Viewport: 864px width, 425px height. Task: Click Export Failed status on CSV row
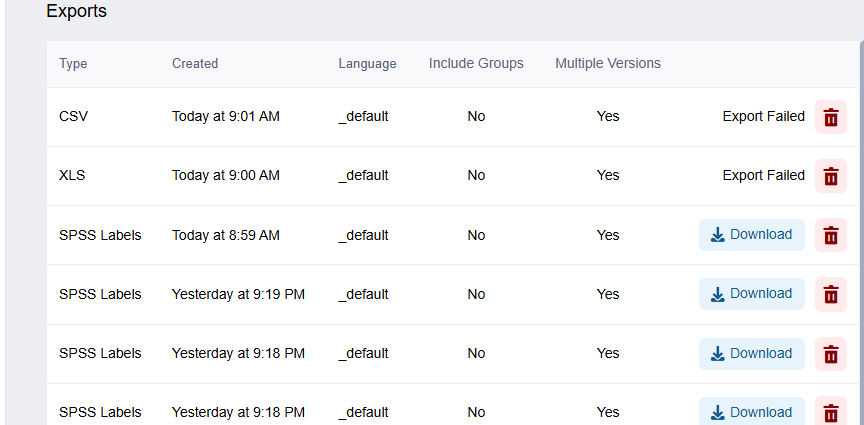tap(764, 116)
